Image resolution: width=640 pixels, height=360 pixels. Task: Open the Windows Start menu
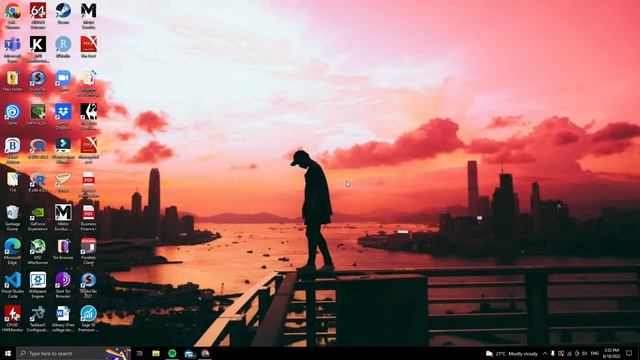point(8,353)
